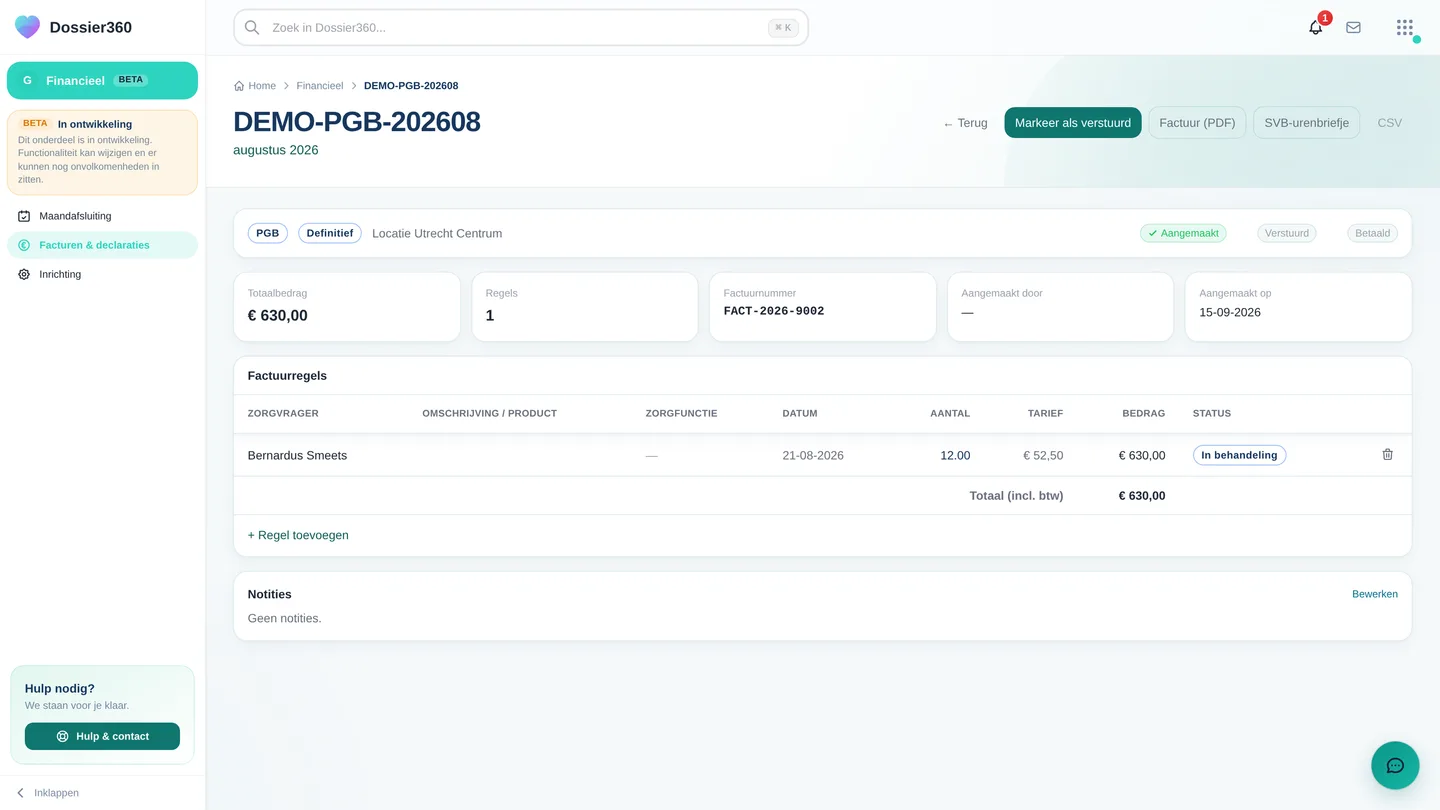Mark invoice as sent with Markeer als verstuurd
Screen dimensions: 1440x810
coord(1073,123)
